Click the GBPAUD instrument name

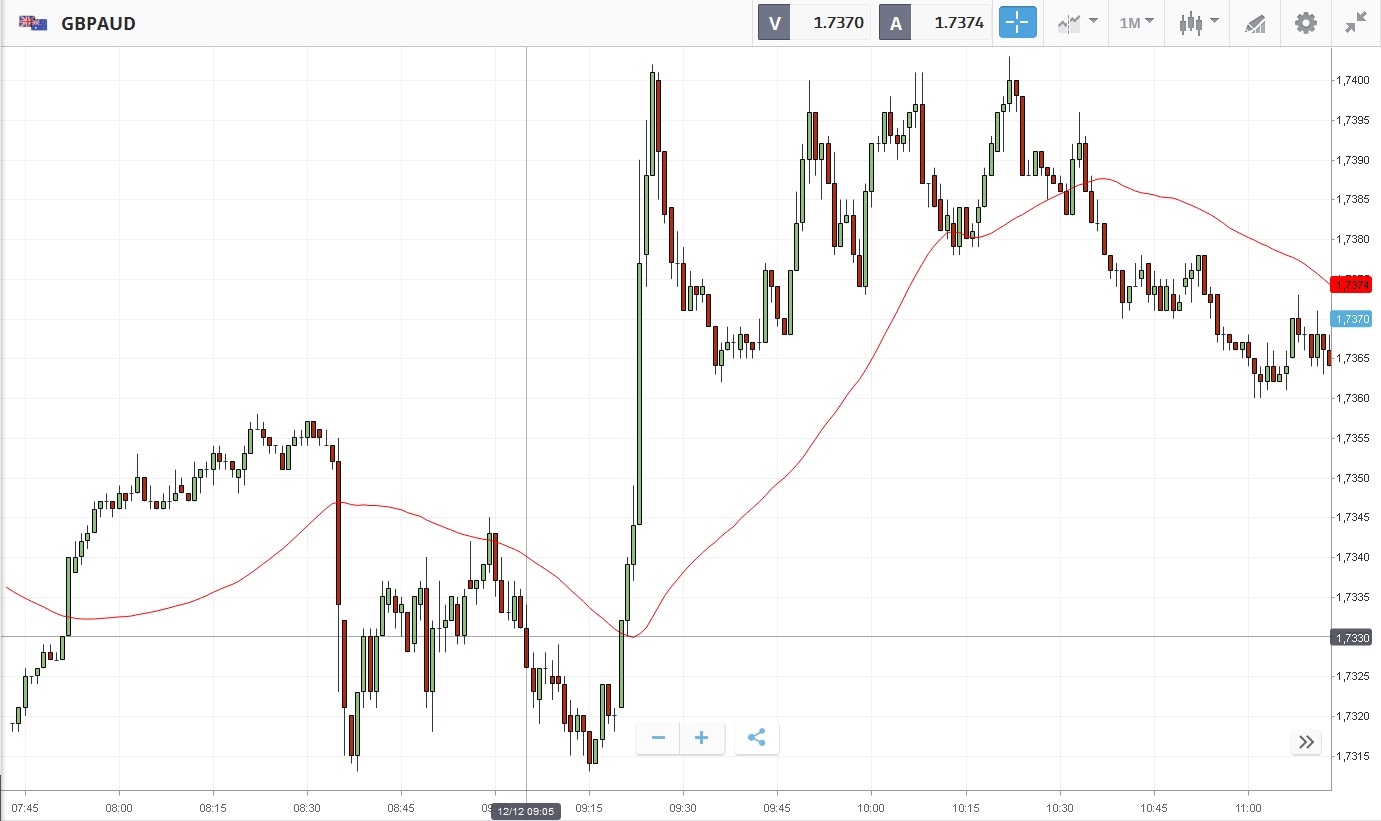(98, 23)
